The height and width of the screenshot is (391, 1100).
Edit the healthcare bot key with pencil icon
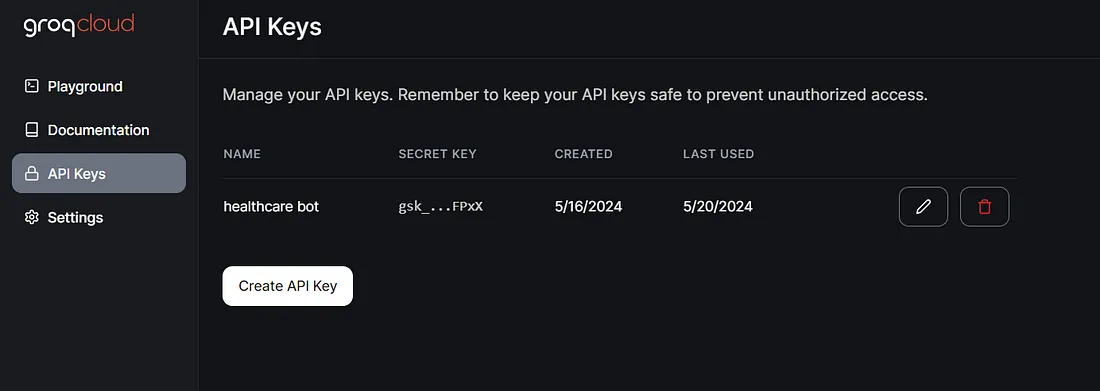coord(923,206)
